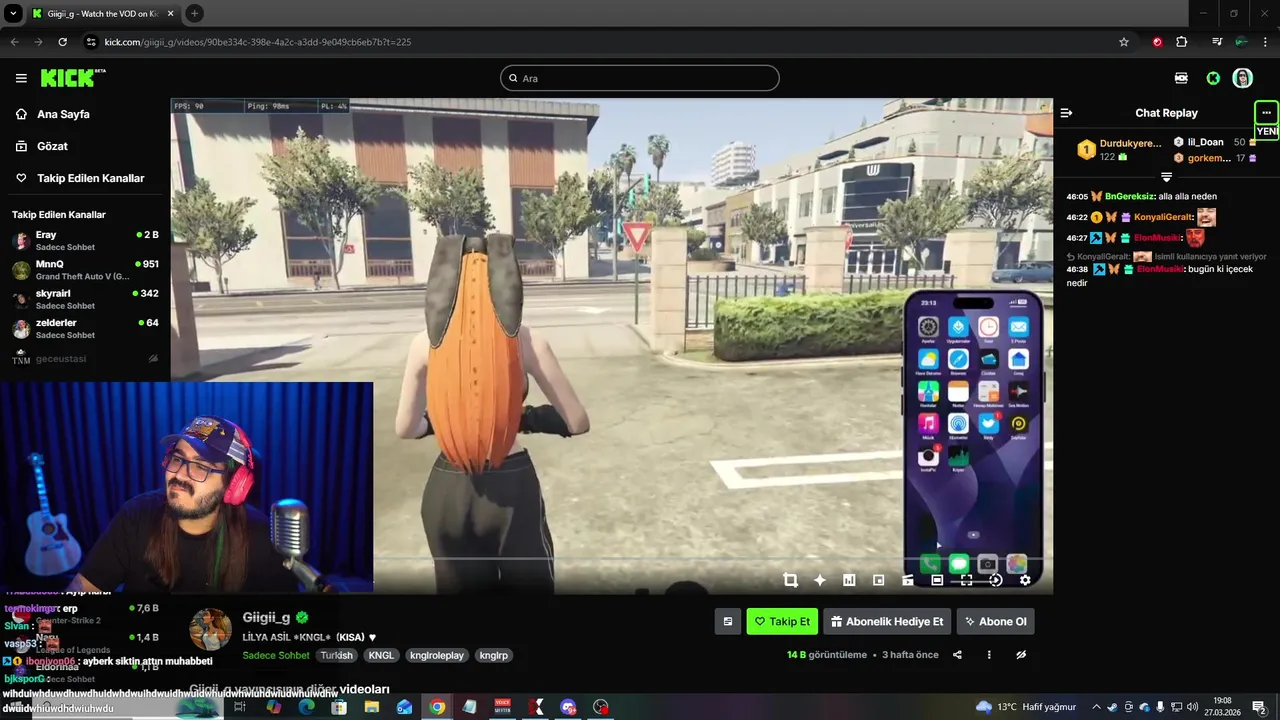The width and height of the screenshot is (1280, 720).
Task: Open MnnQ's channel in sidebar
Action: (x=85, y=270)
